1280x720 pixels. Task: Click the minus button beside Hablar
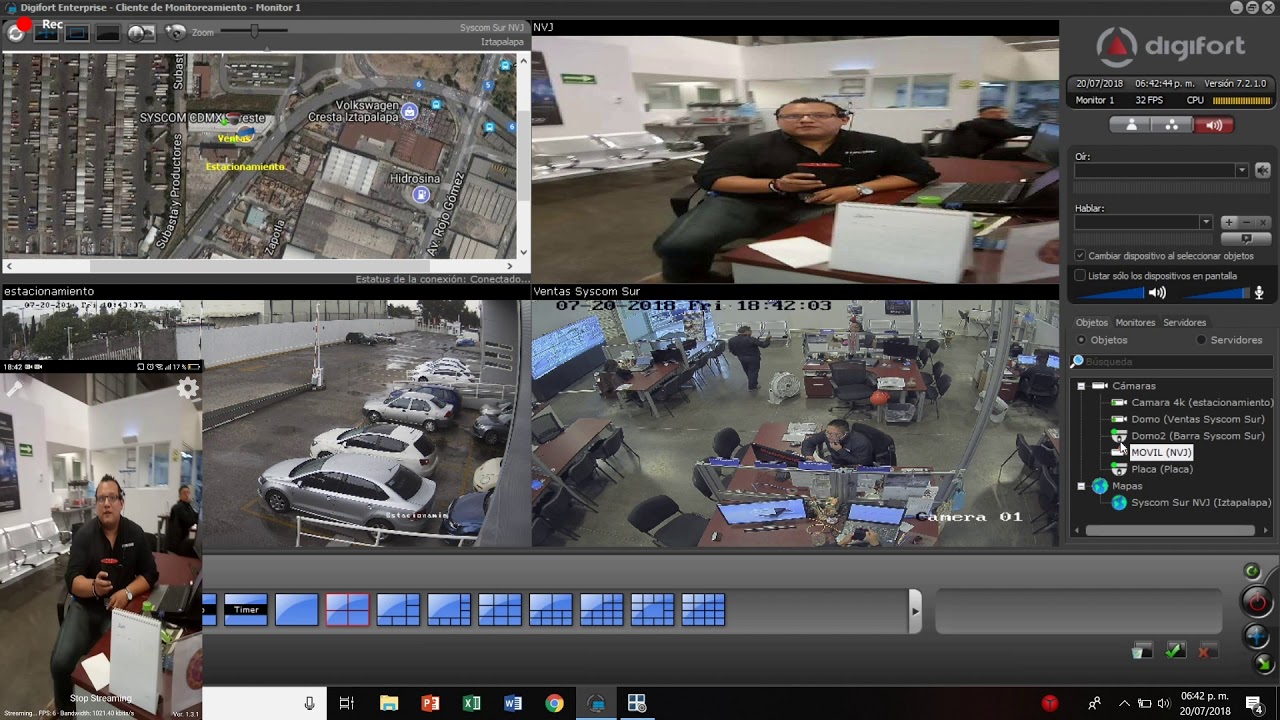point(1246,222)
